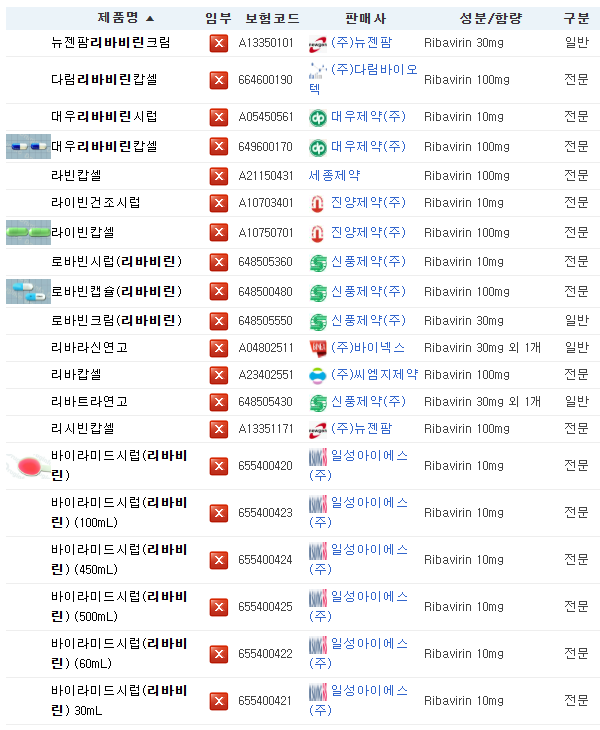Click red X icon for 리시빈캅셀
600x730 pixels.
[x=218, y=429]
